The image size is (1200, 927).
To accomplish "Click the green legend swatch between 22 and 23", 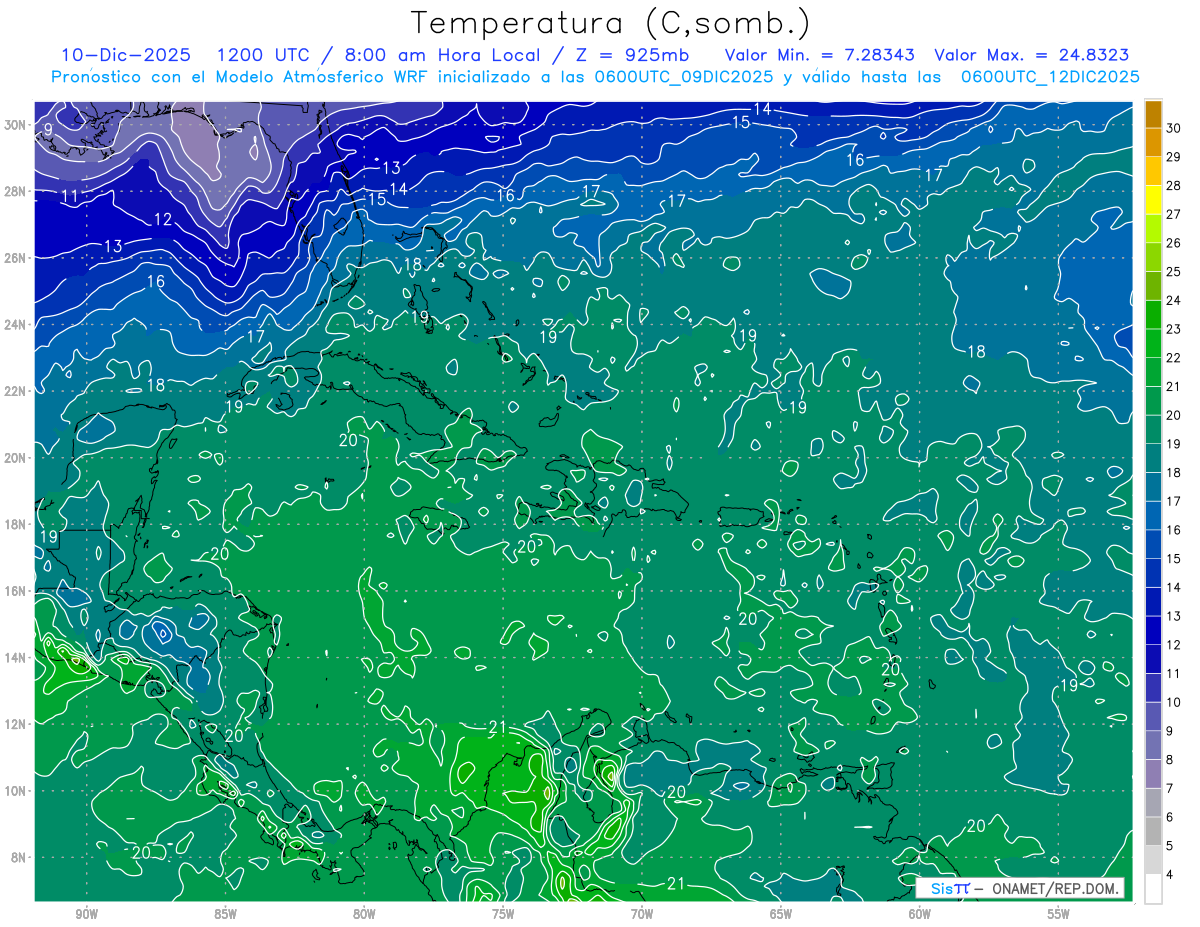I will coord(1153,343).
